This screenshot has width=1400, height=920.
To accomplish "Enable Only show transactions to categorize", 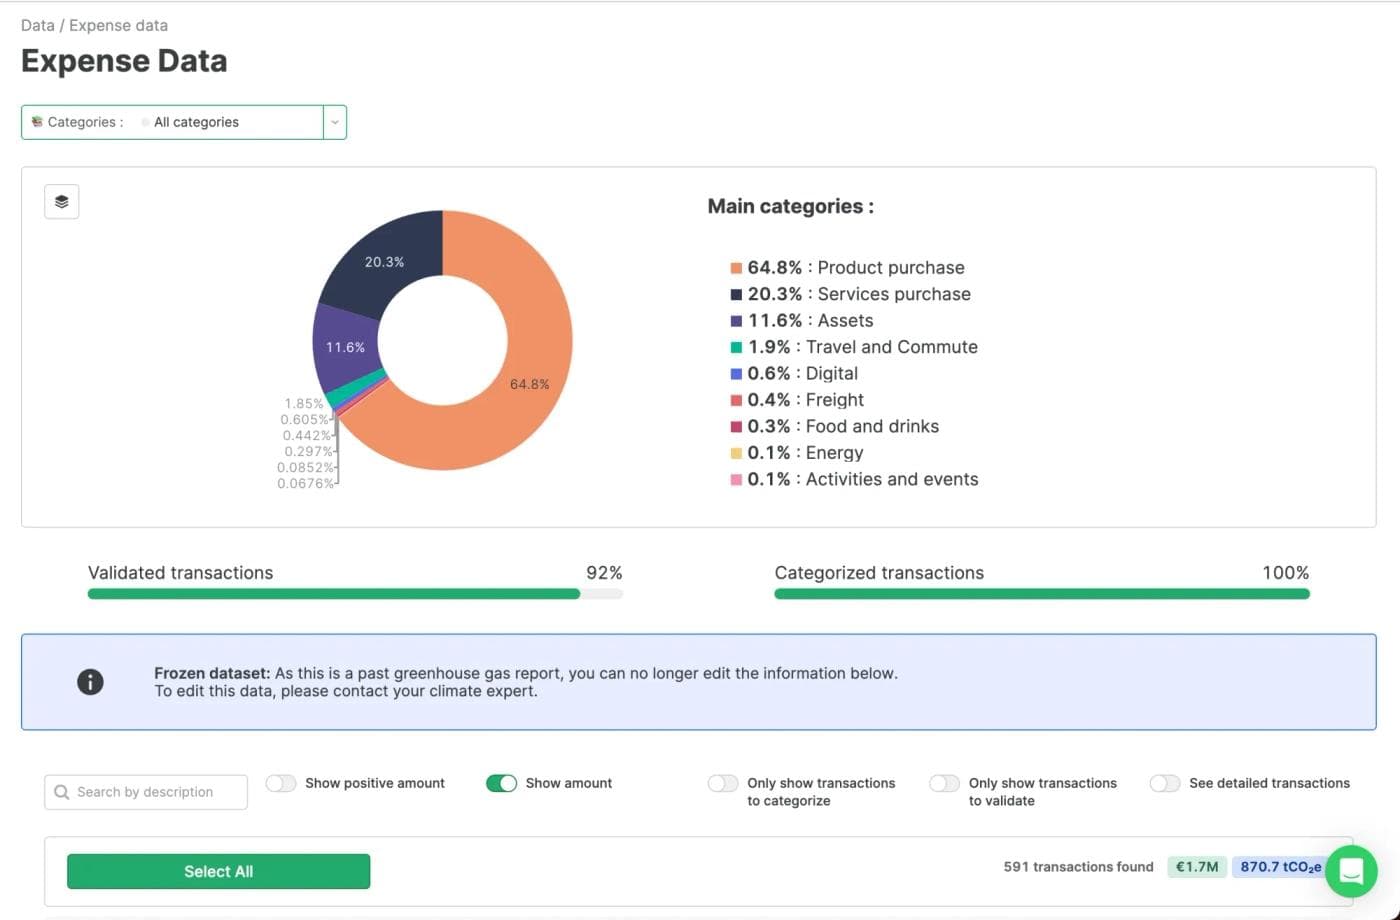I will pos(723,783).
